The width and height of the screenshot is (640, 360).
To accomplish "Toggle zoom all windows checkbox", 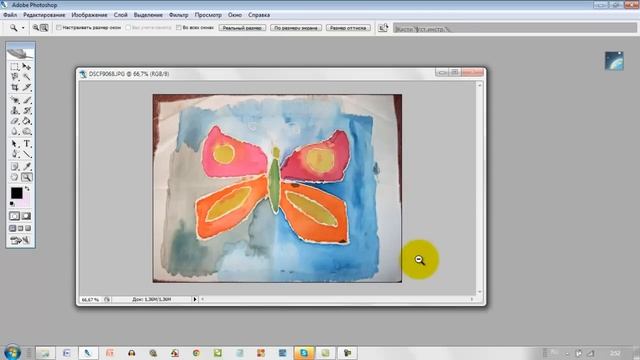I will tap(178, 28).
